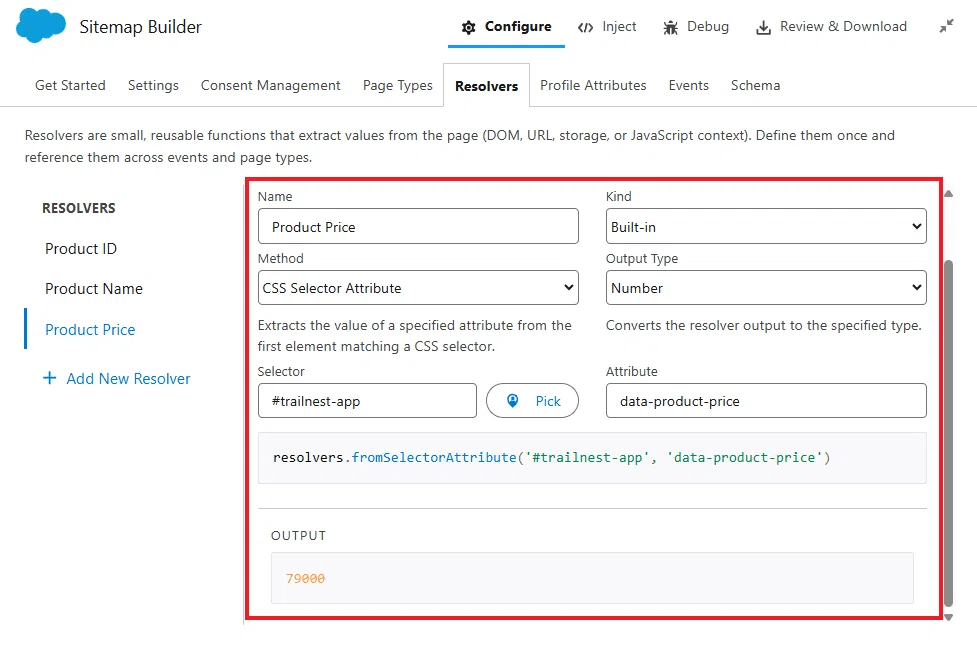This screenshot has width=977, height=658.
Task: Click the location pin icon in Pick button
Action: point(513,401)
